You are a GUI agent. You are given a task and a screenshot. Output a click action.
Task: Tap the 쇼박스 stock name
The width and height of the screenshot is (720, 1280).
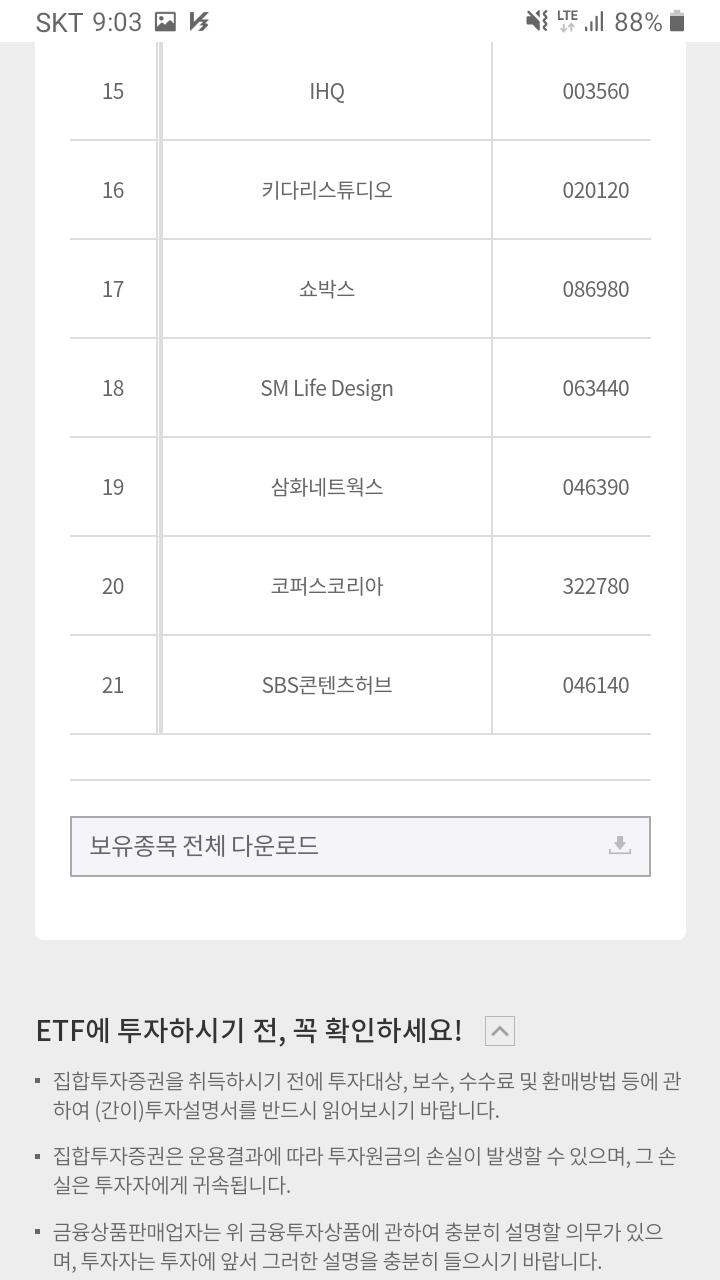click(327, 289)
